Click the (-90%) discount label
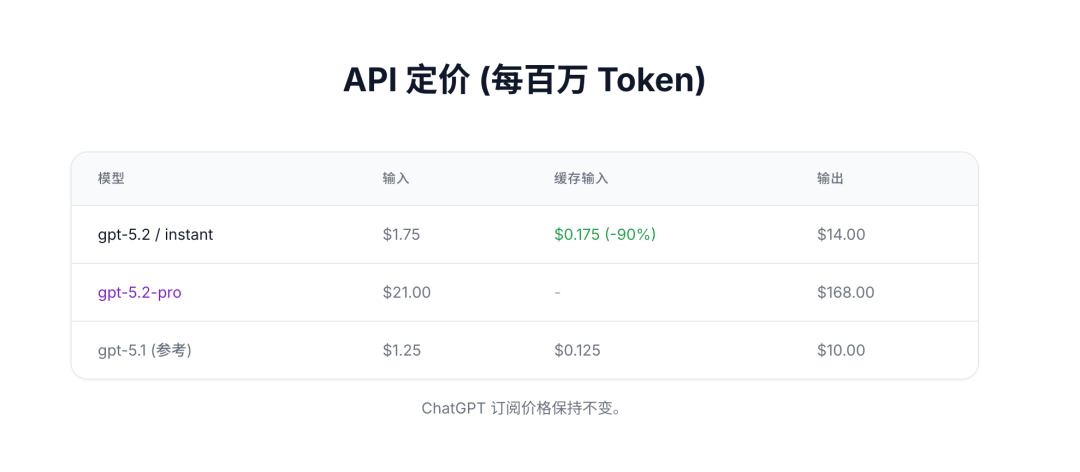 [630, 235]
